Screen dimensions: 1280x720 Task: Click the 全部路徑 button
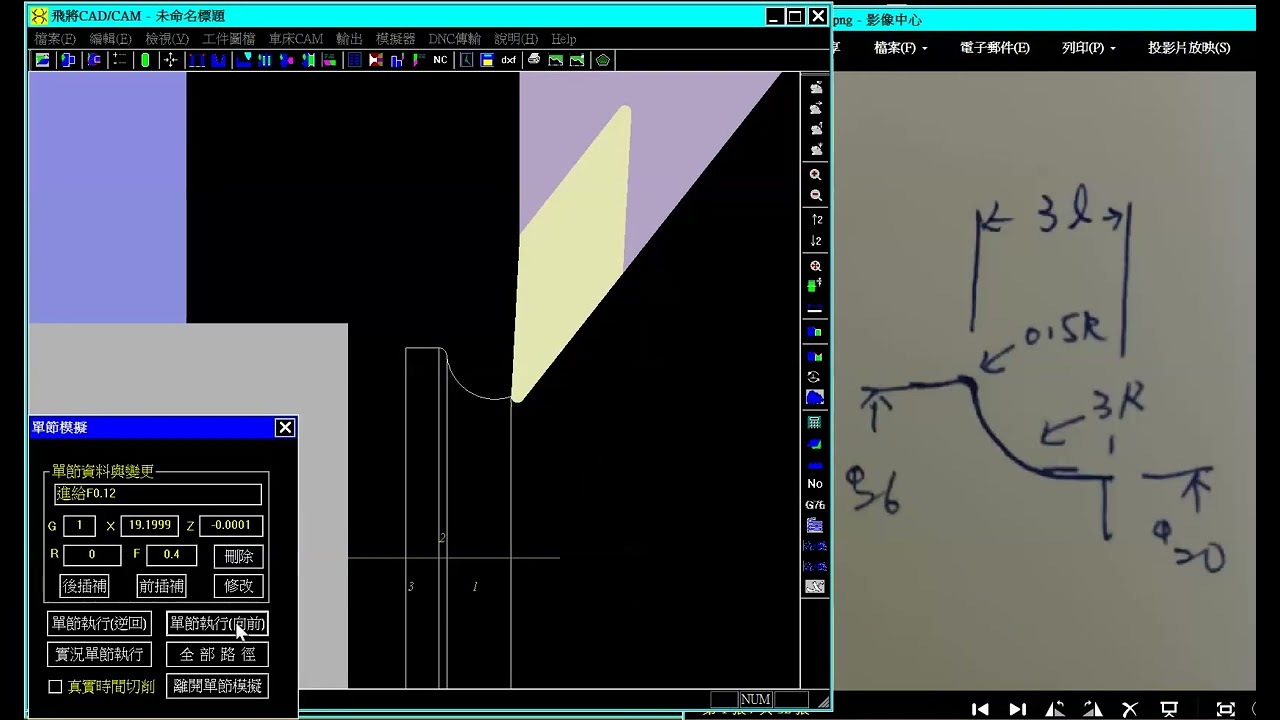(x=217, y=655)
